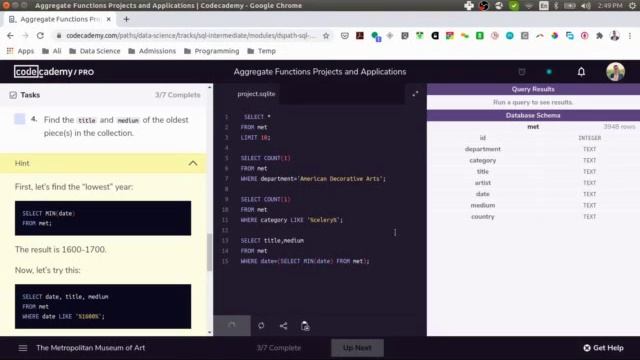
Task: Click the 'country' schema column
Action: coord(482,217)
